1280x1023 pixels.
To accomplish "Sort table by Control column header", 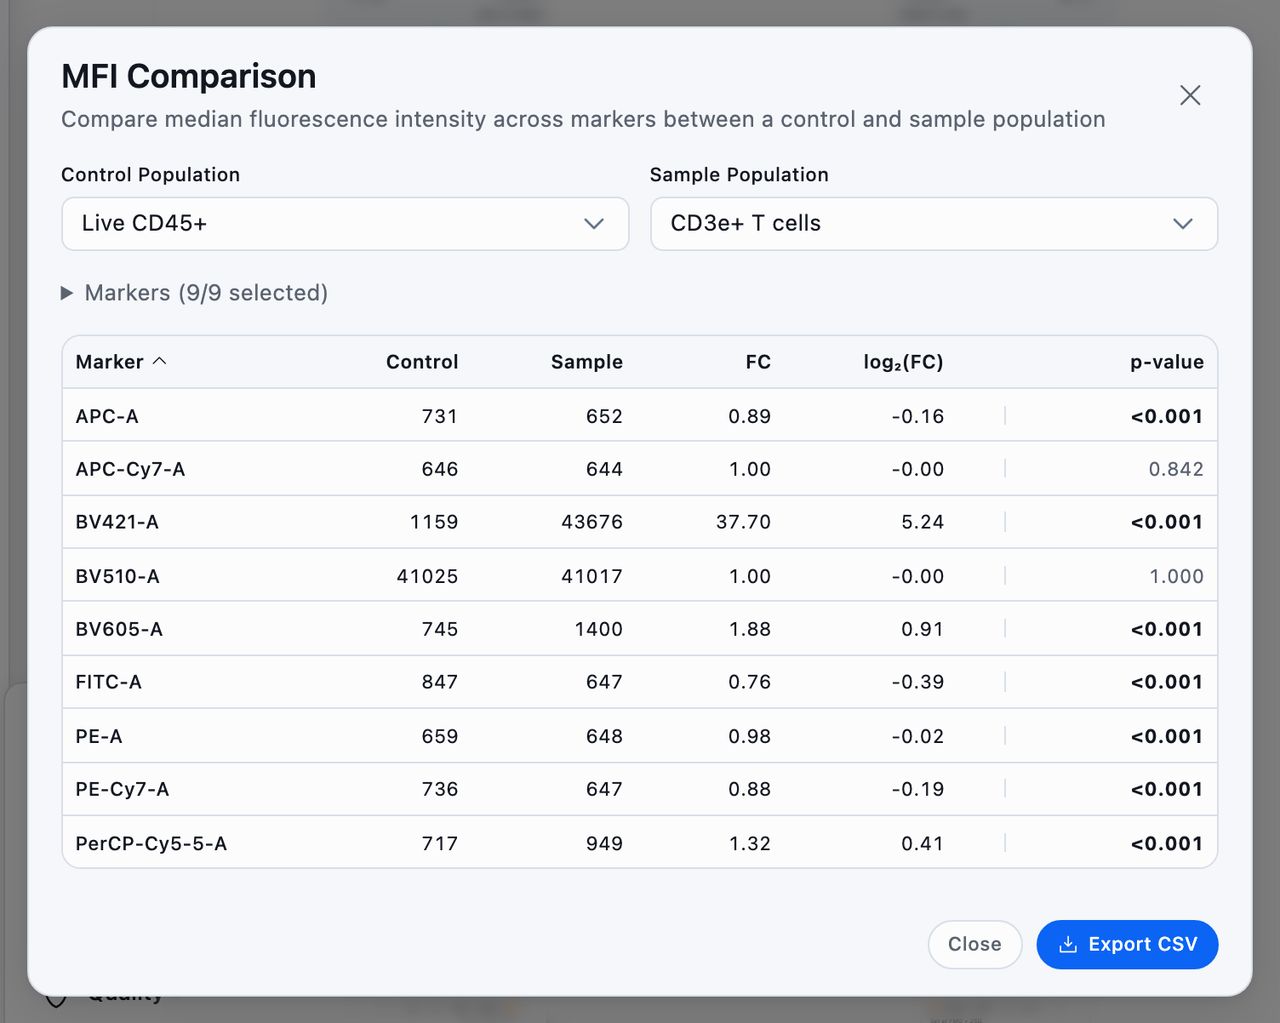I will [x=422, y=362].
